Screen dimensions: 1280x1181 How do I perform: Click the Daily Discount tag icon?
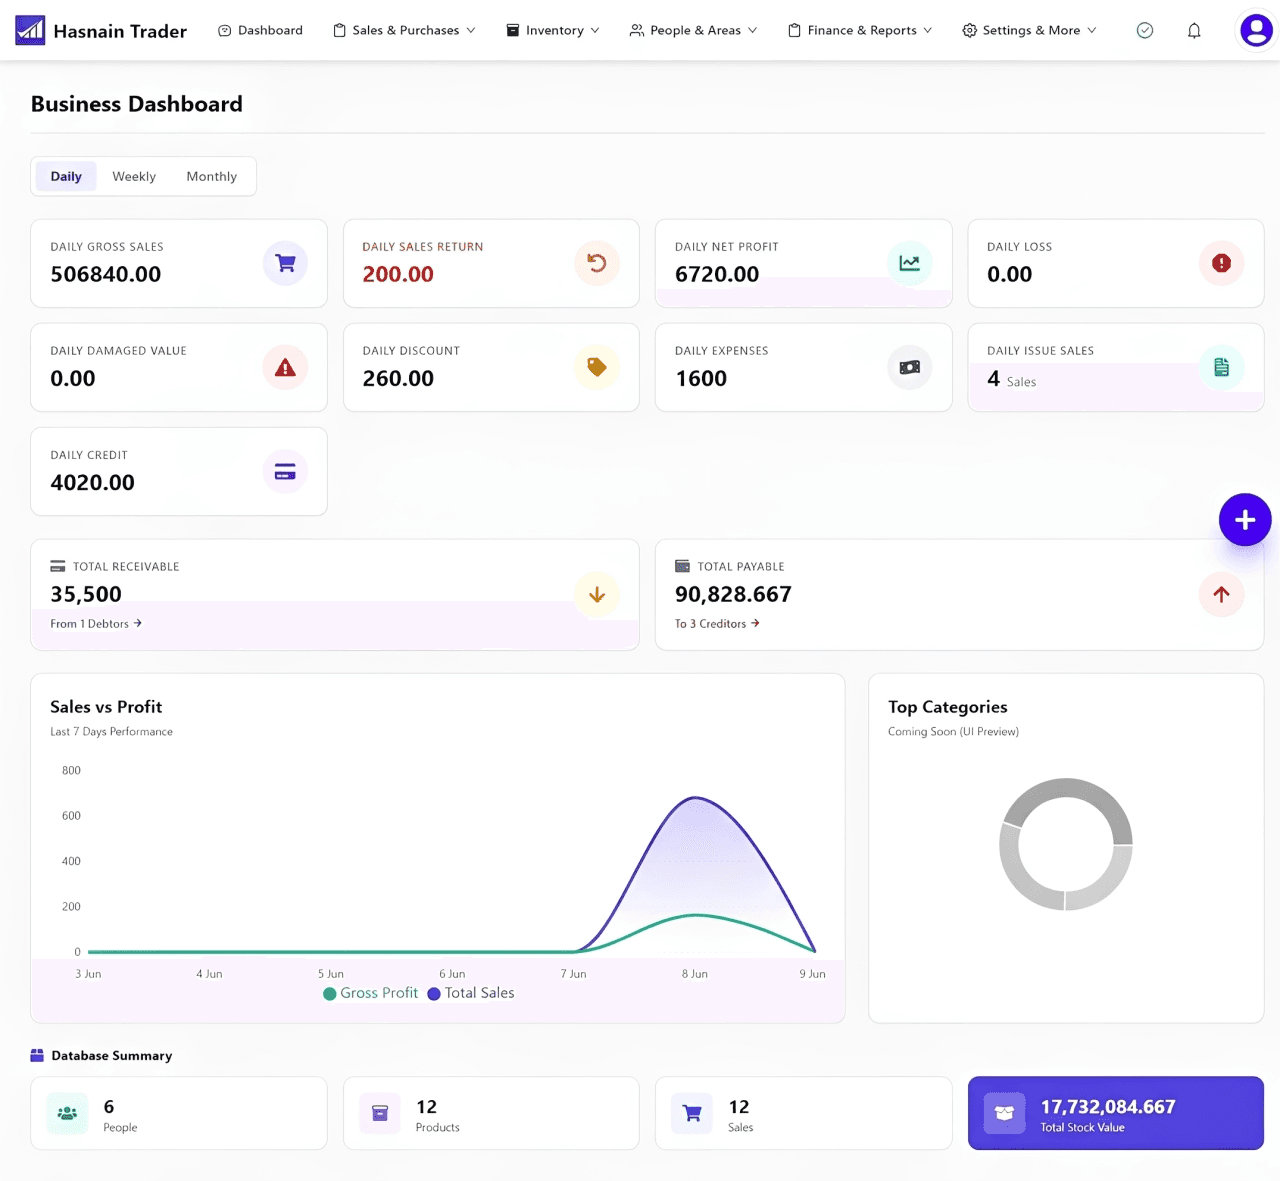point(597,367)
